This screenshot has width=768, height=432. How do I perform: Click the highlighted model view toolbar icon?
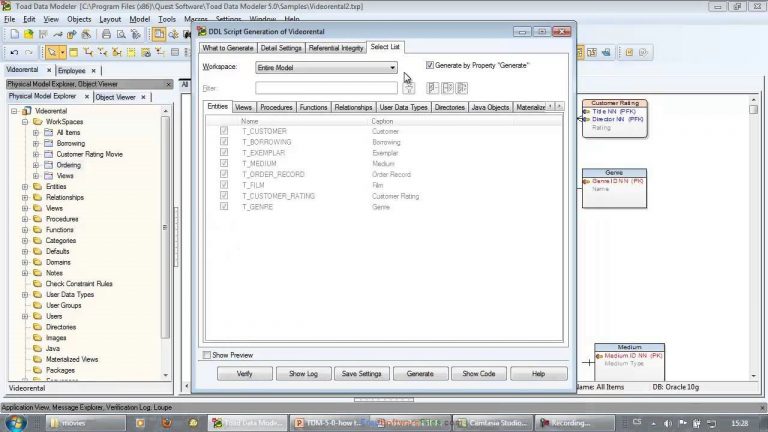[158, 34]
